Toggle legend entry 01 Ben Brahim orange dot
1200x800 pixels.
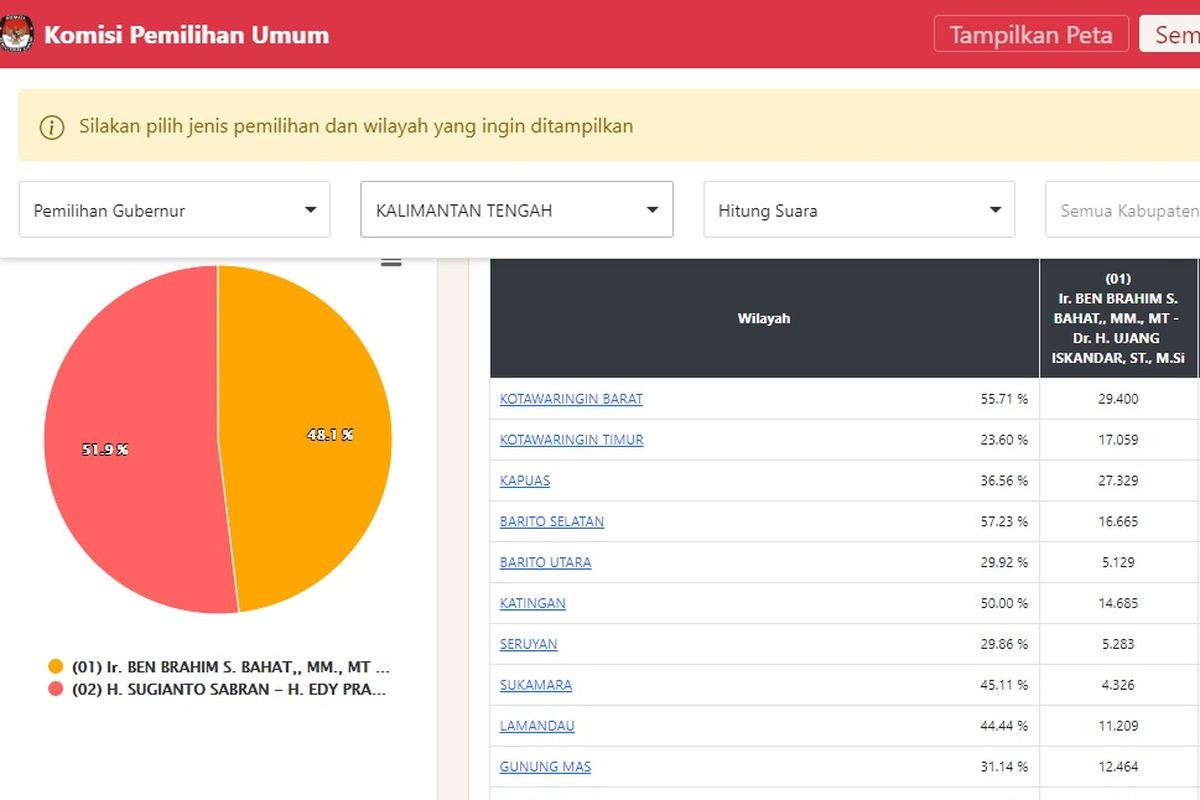coord(56,666)
